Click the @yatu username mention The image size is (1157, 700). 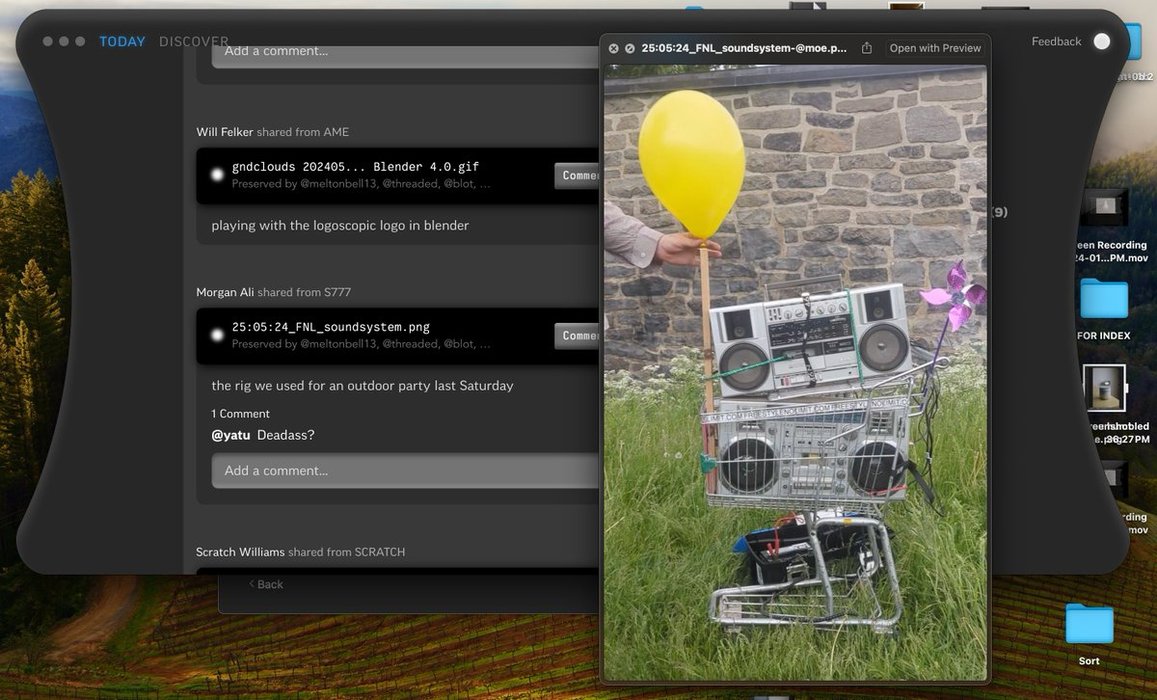click(x=231, y=435)
